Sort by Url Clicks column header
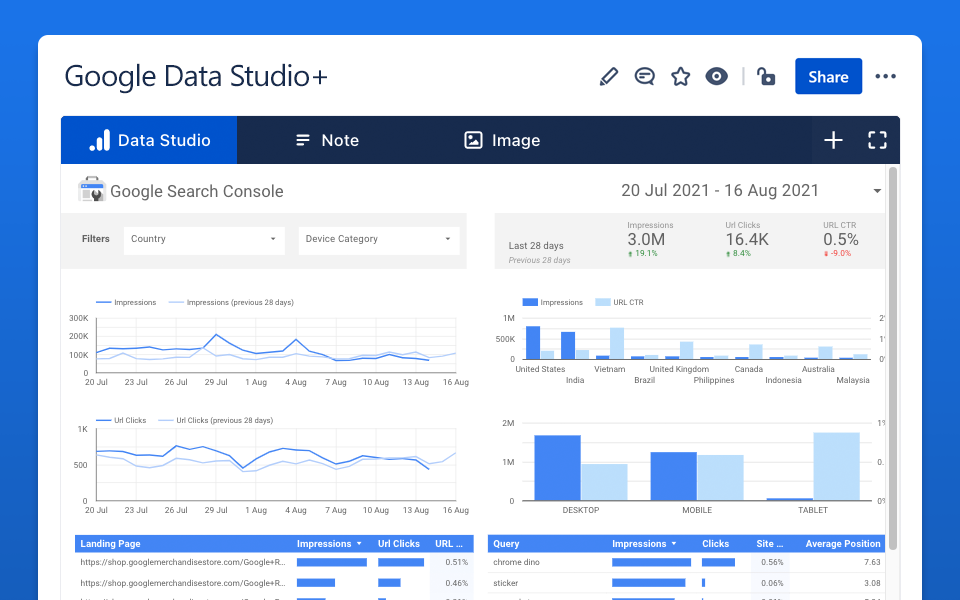Screen dimensions: 960x600 399,544
